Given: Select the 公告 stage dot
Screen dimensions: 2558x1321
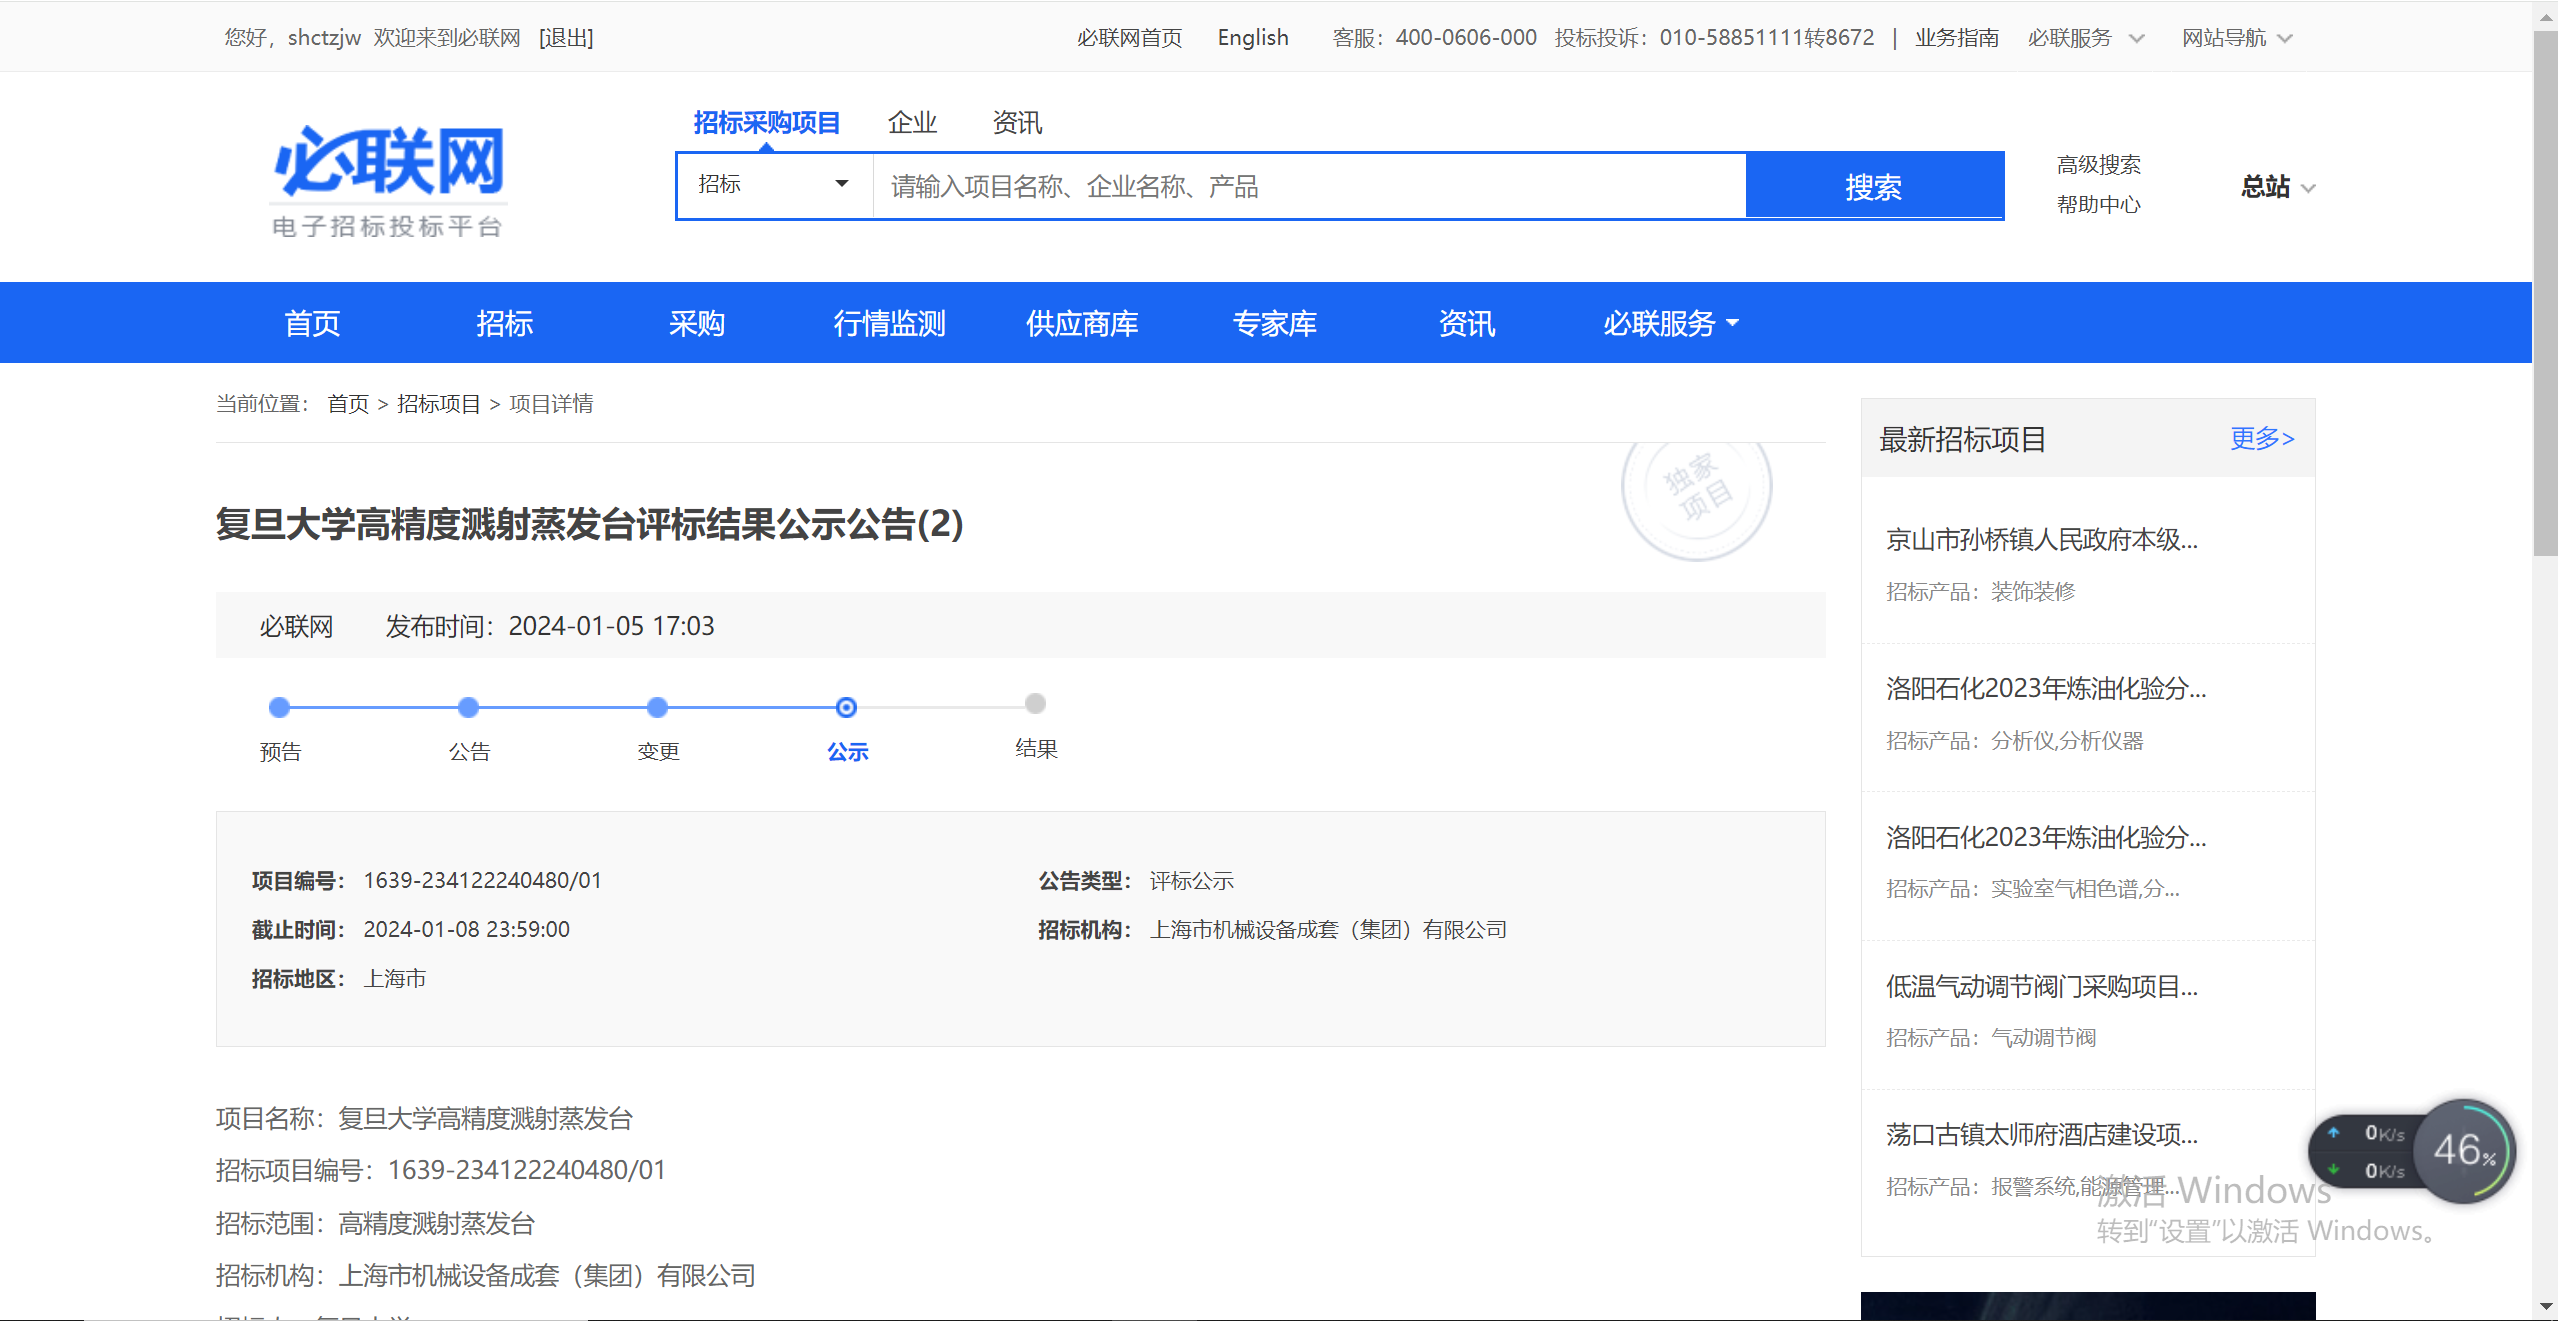Looking at the screenshot, I should click(468, 708).
